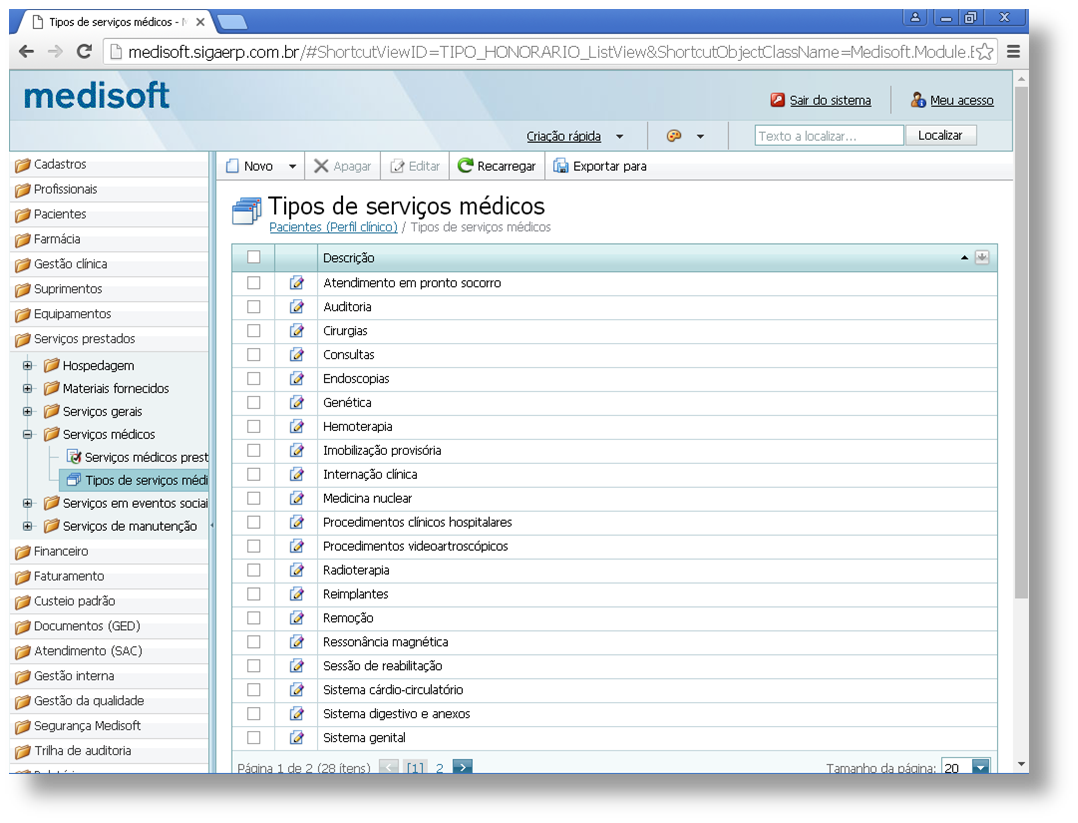Viewport: 1078px width, 823px height.
Task: Click the browser address bar
Action: (550, 52)
